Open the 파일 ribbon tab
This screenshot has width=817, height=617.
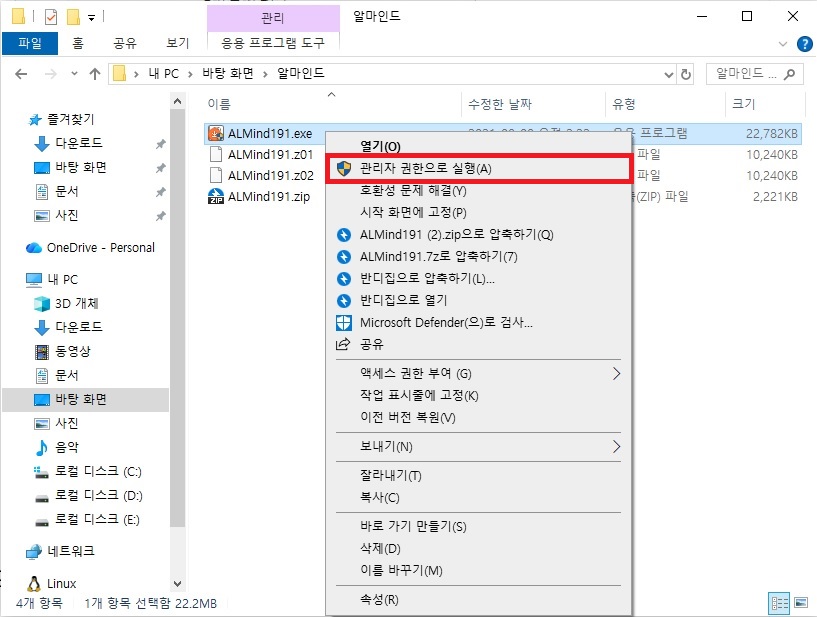pos(30,43)
